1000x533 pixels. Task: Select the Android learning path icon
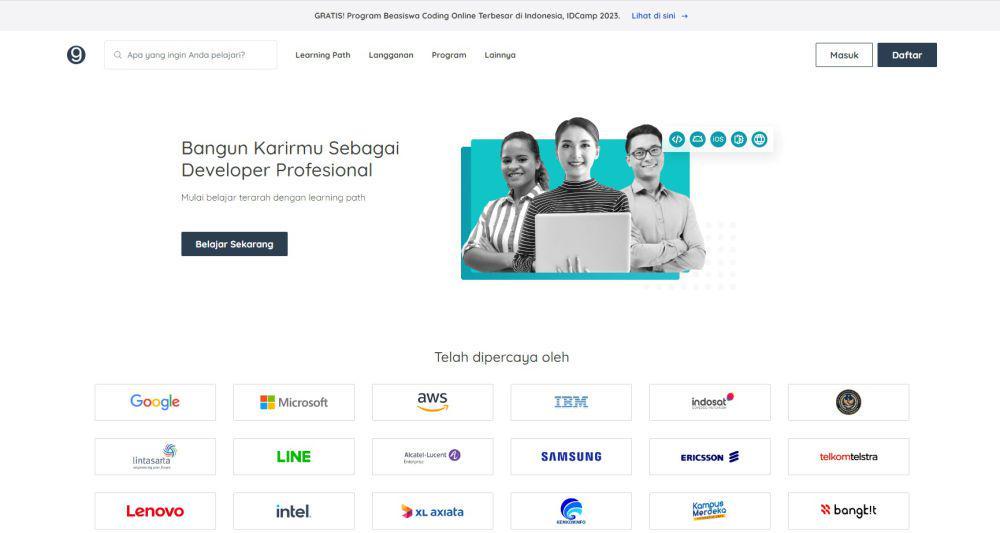698,139
